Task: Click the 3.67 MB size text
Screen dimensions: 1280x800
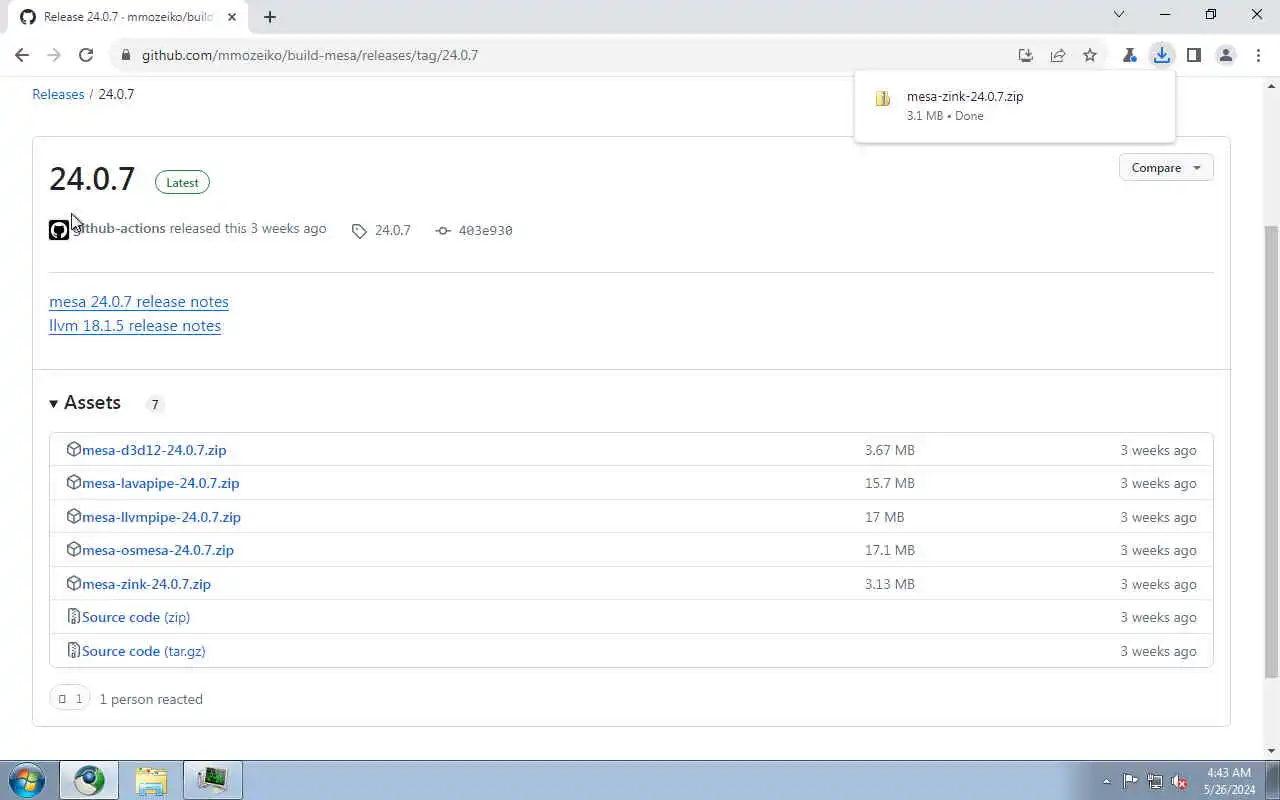Action: click(x=890, y=450)
